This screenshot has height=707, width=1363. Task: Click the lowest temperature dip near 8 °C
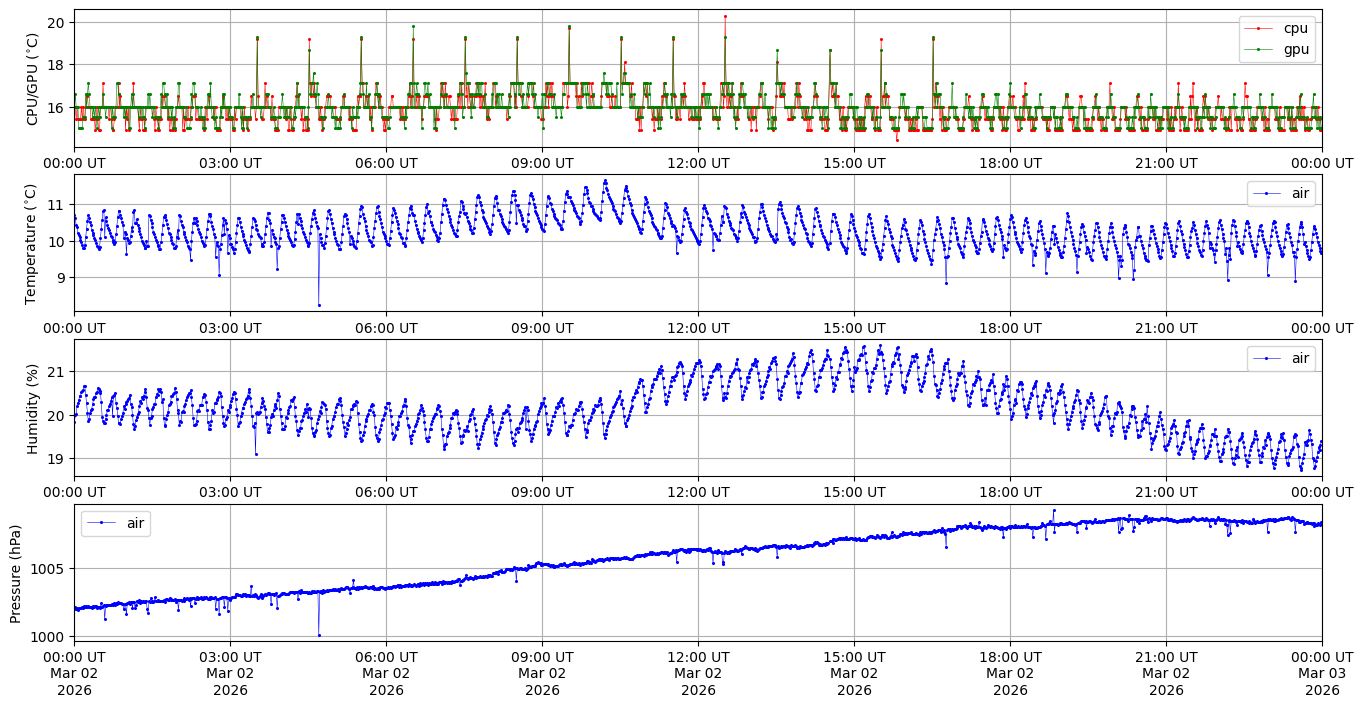click(x=319, y=305)
